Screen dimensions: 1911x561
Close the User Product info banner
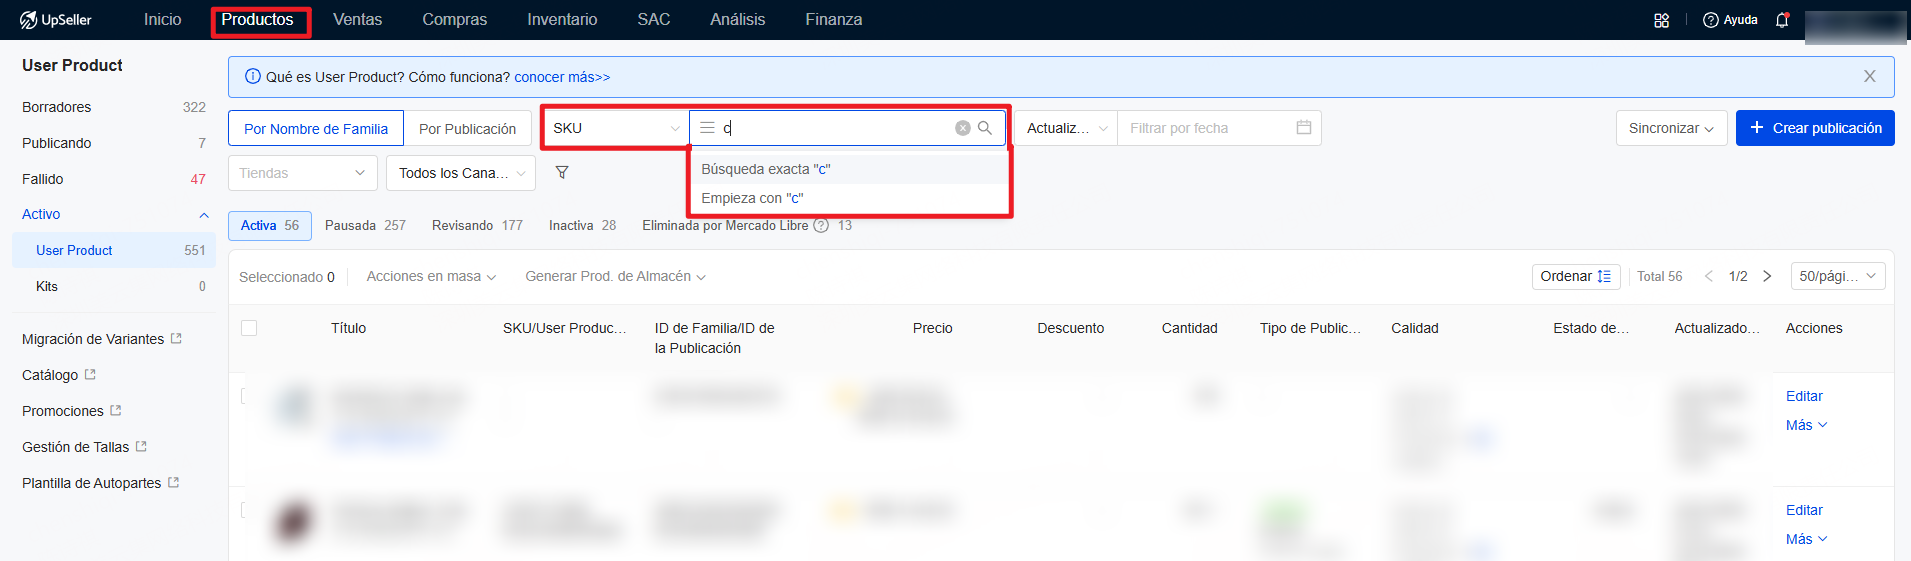1869,77
